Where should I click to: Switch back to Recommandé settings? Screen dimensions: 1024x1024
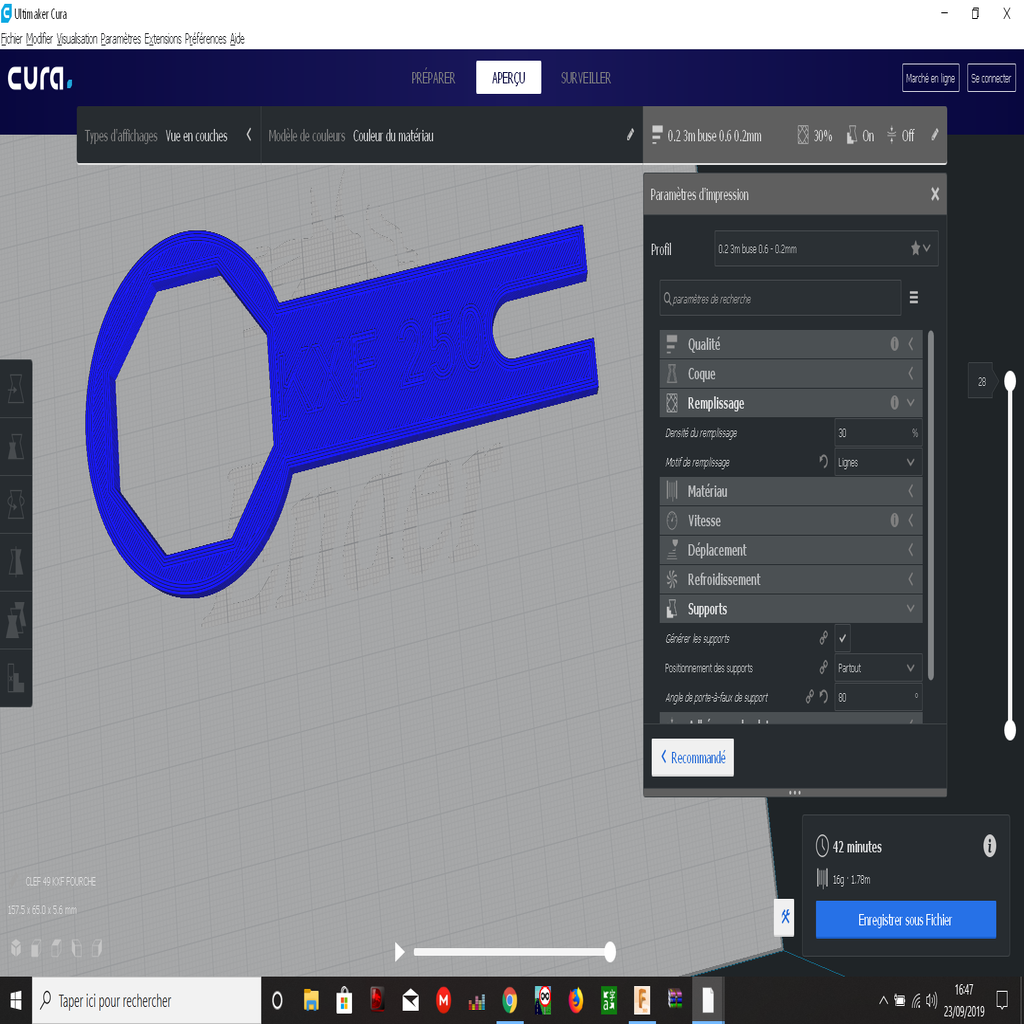(692, 757)
